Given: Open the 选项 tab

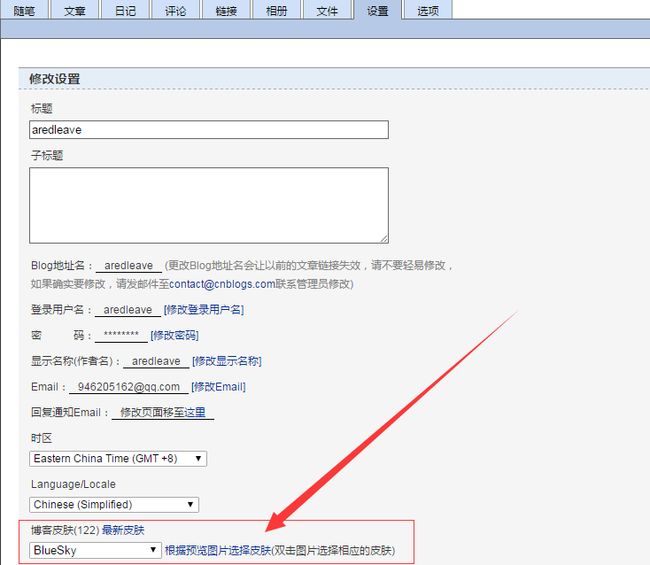Looking at the screenshot, I should pyautogui.click(x=428, y=10).
